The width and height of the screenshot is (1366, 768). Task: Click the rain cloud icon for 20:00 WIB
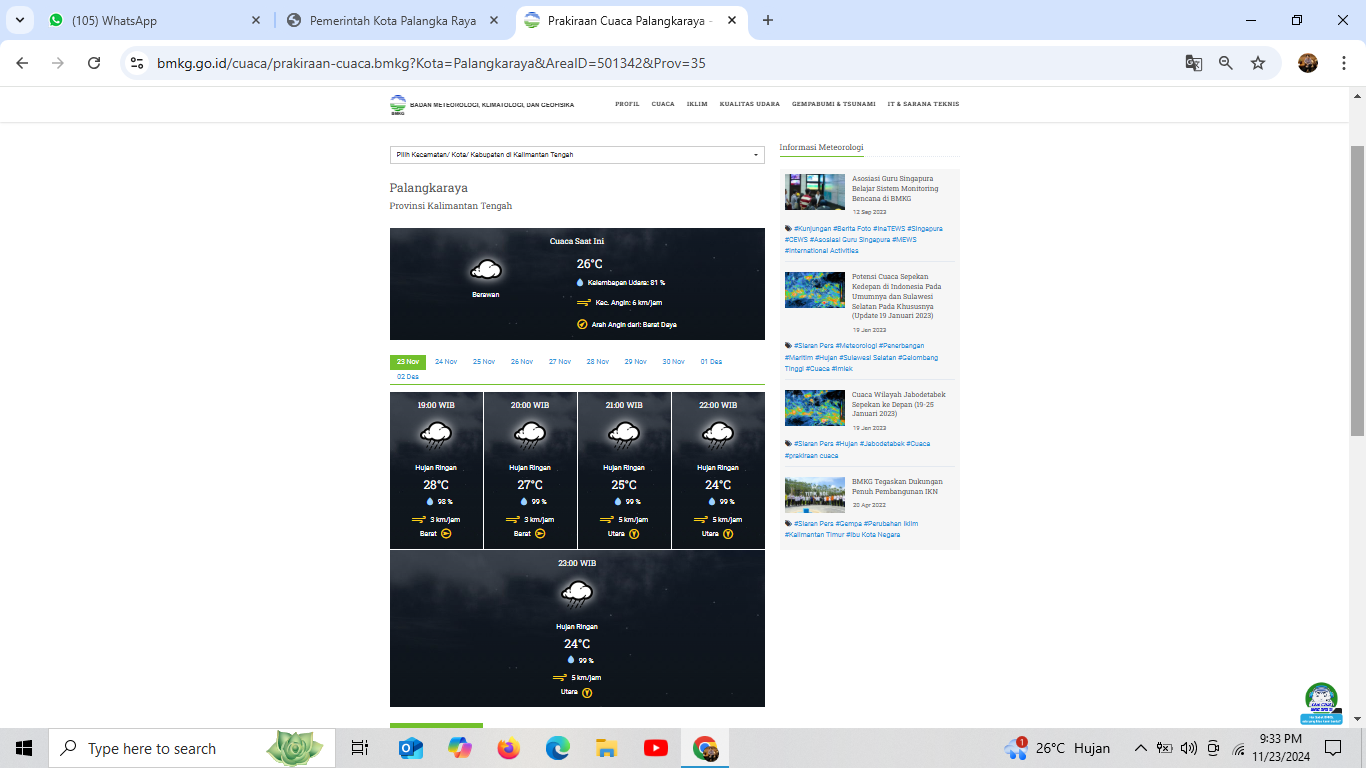pyautogui.click(x=530, y=435)
